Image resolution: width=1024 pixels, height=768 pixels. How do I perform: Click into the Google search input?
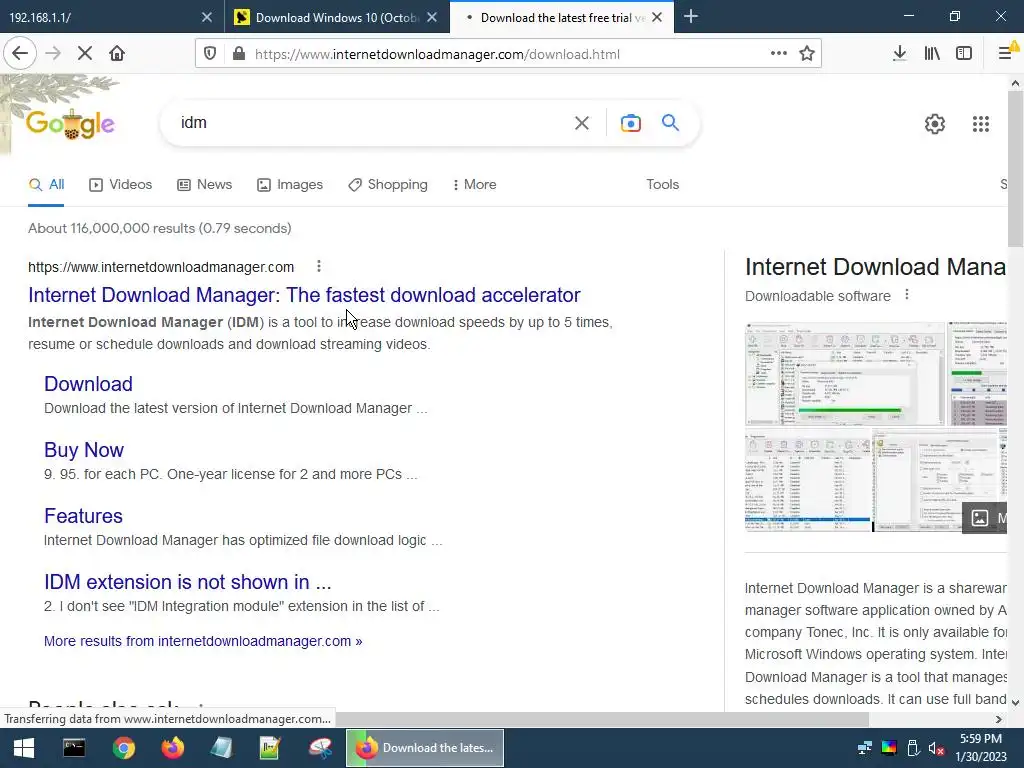point(372,123)
